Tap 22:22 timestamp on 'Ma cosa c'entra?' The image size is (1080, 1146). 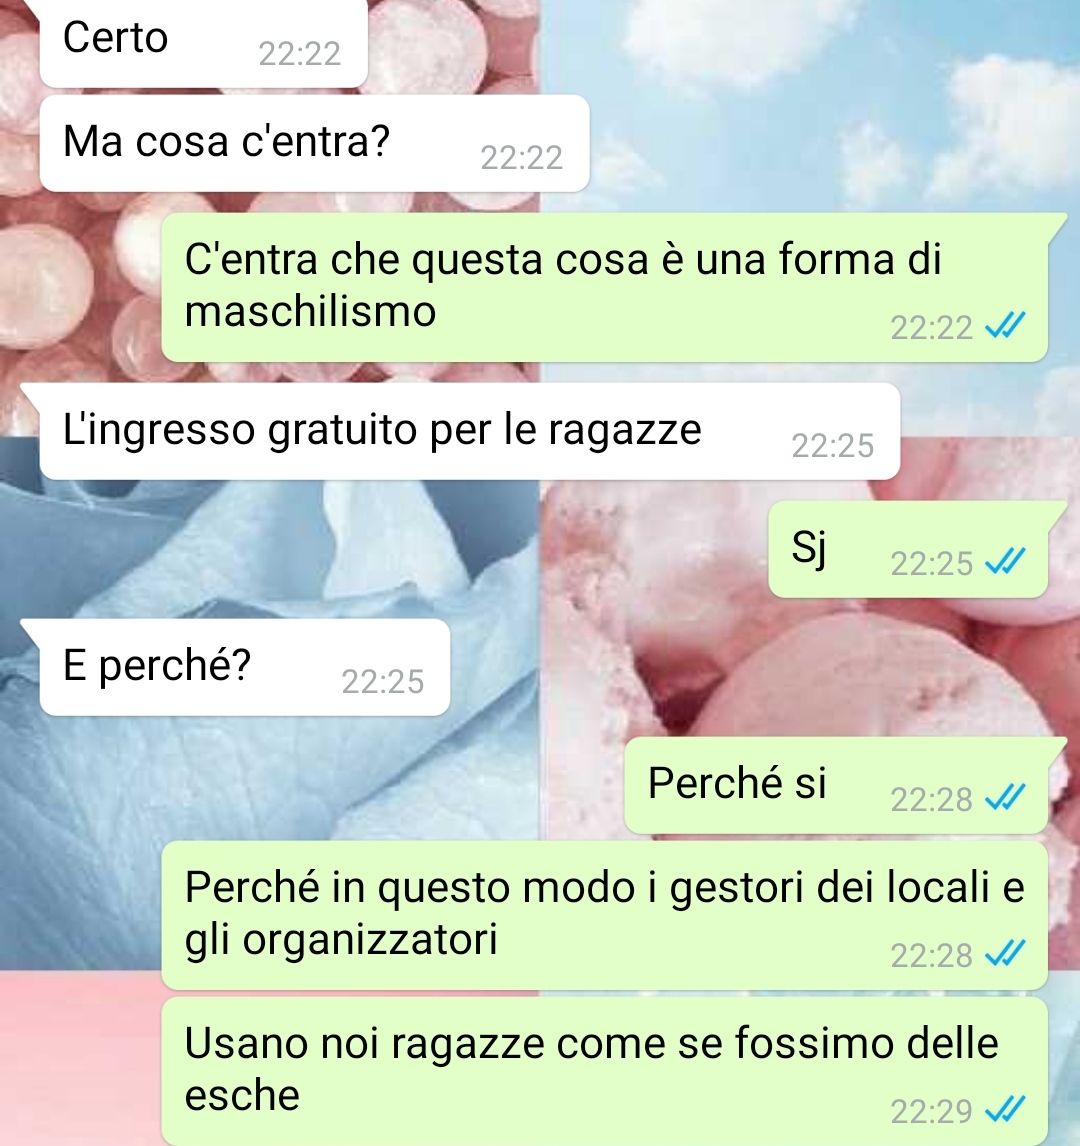coord(522,158)
